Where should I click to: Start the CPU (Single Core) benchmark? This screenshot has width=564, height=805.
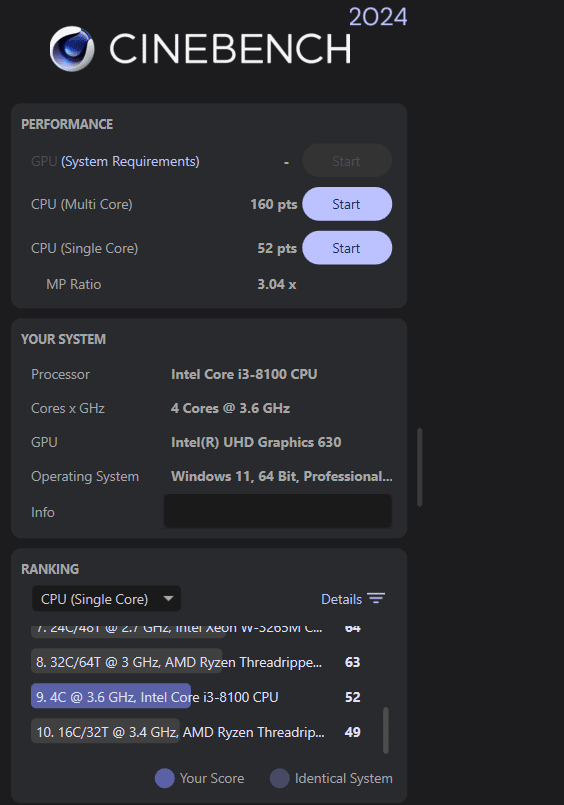coord(347,248)
